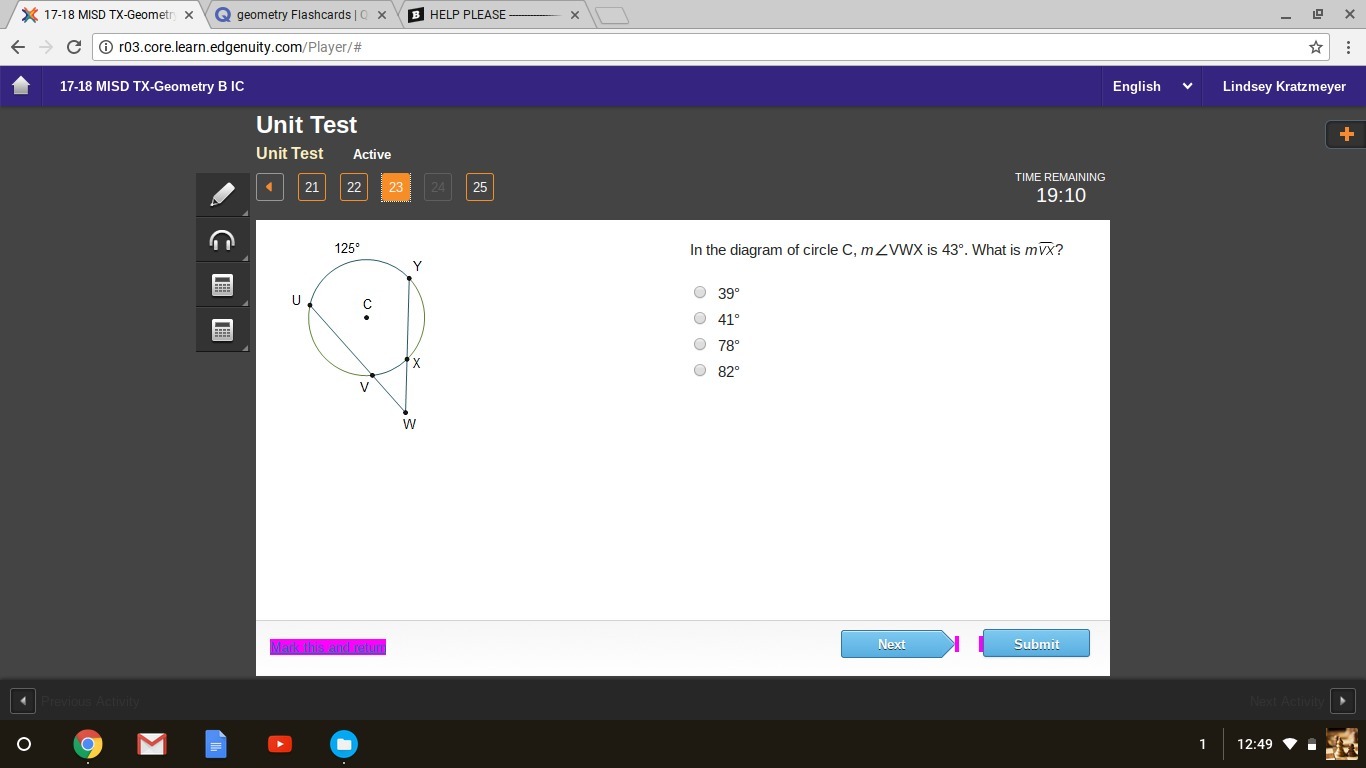This screenshot has height=768, width=1366.
Task: Jump to question 22
Action: click(354, 187)
